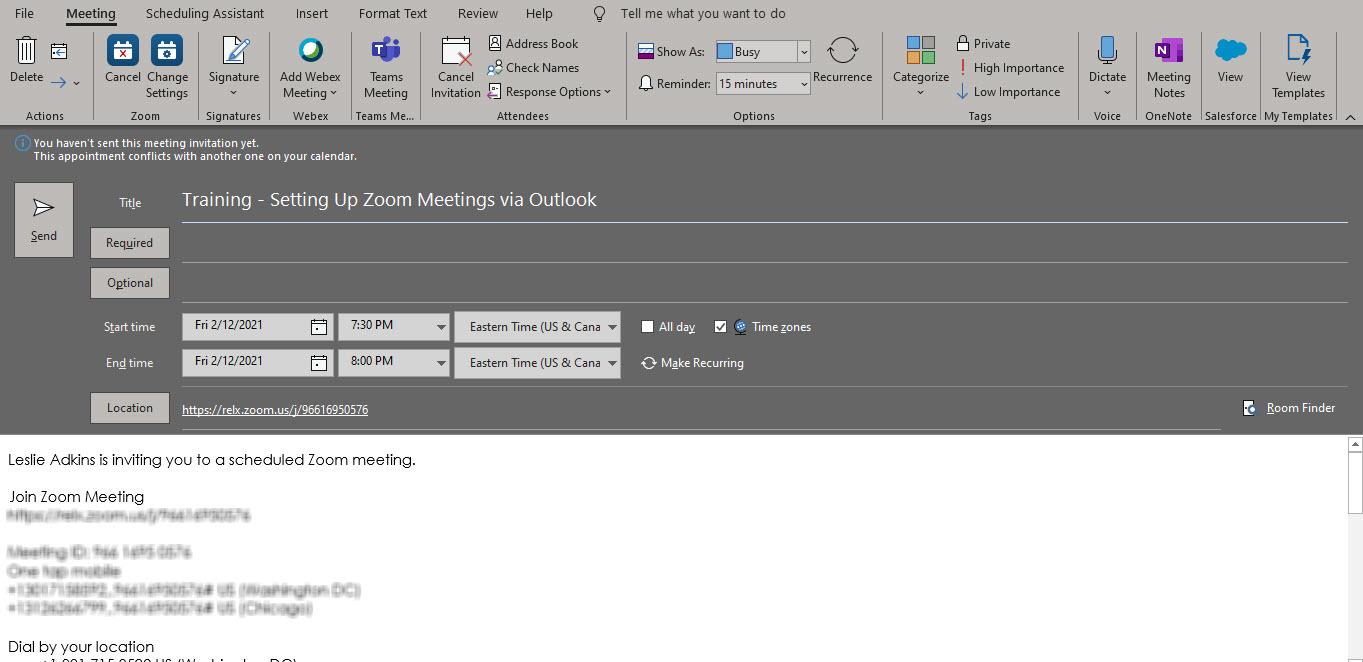
Task: Open the start time zone dropdown
Action: click(613, 327)
